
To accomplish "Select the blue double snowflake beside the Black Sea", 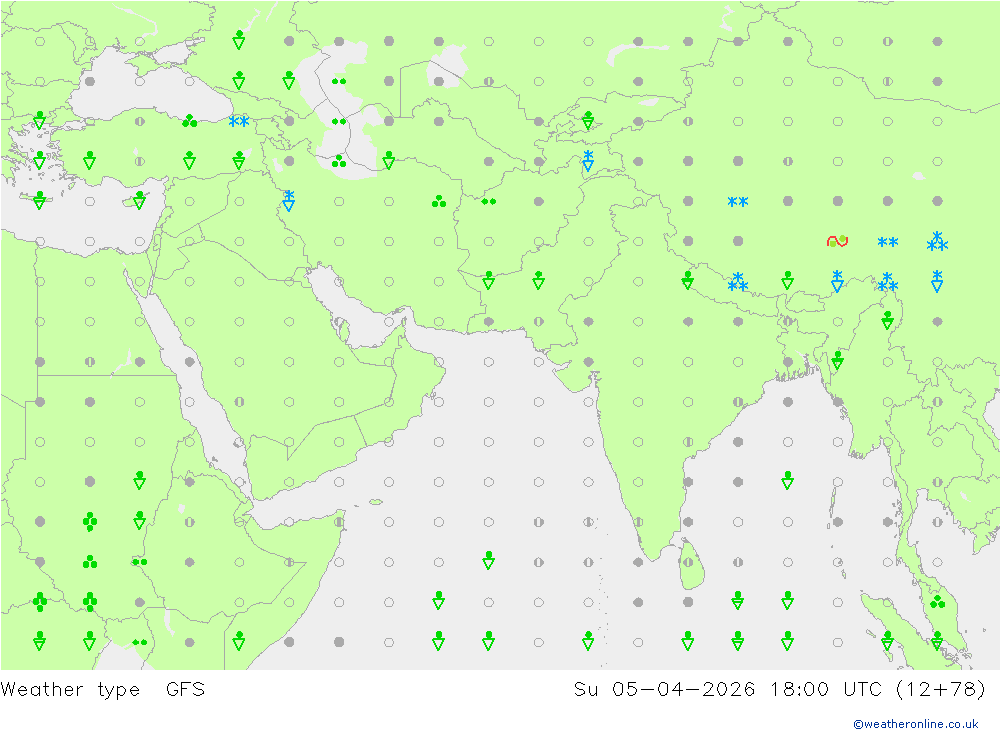I will click(239, 121).
